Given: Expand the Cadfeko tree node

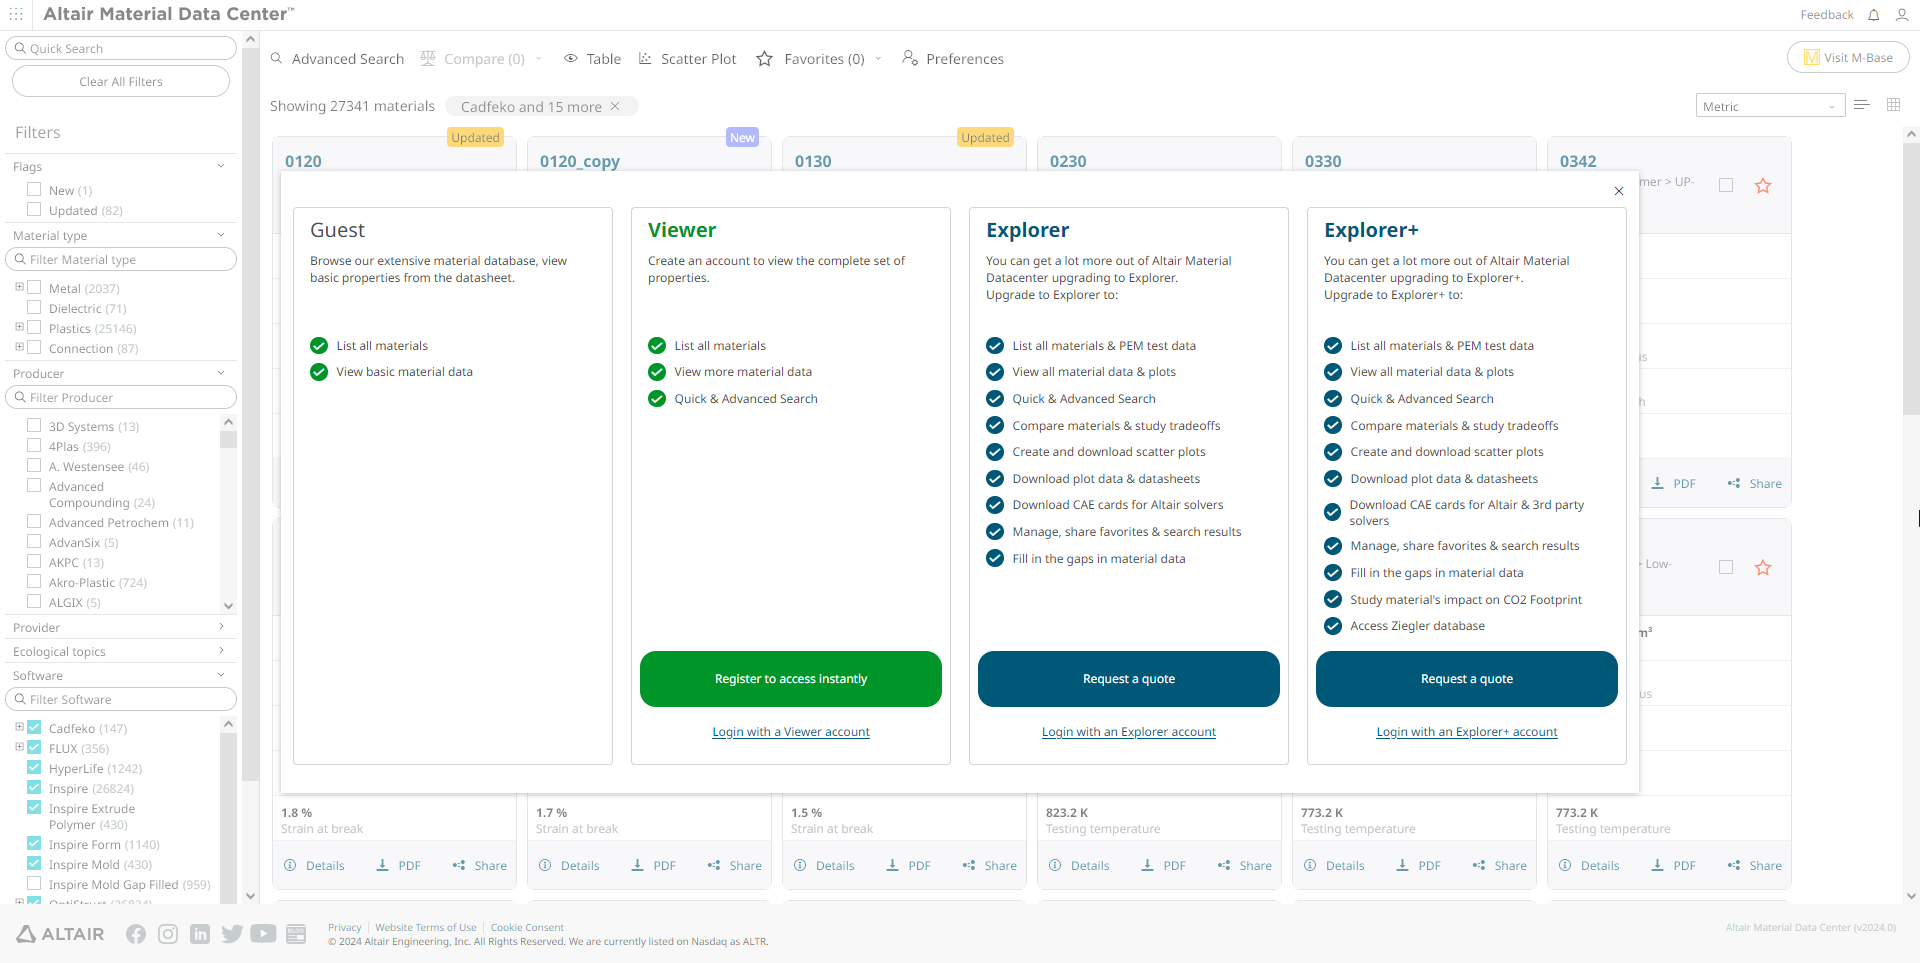Looking at the screenshot, I should point(19,727).
